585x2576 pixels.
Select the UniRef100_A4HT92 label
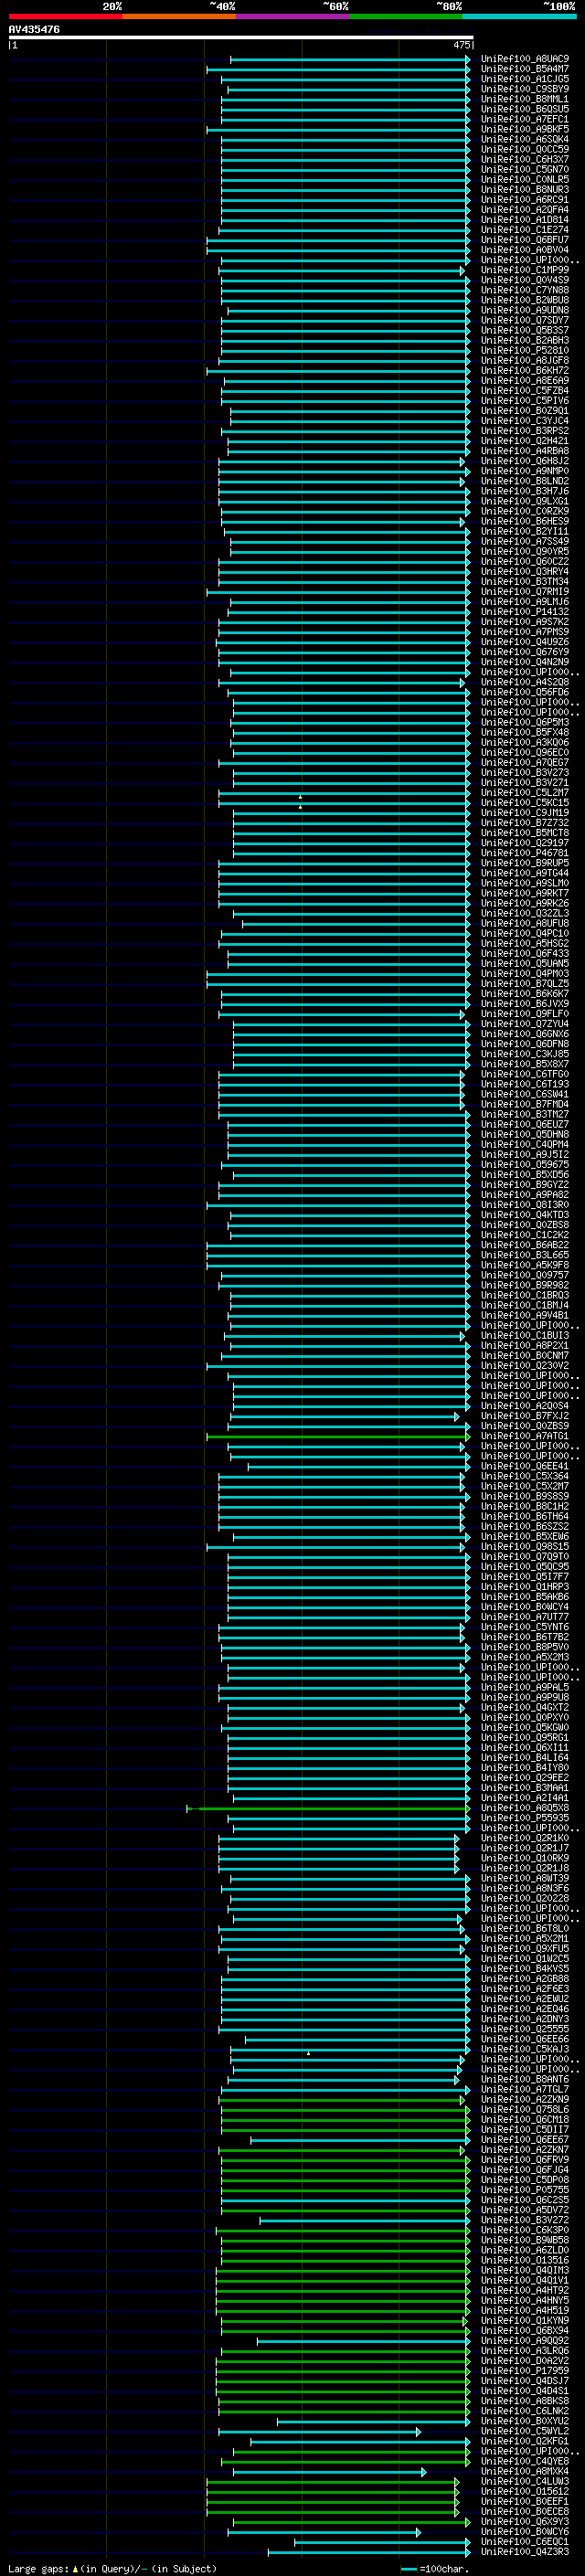point(525,2290)
